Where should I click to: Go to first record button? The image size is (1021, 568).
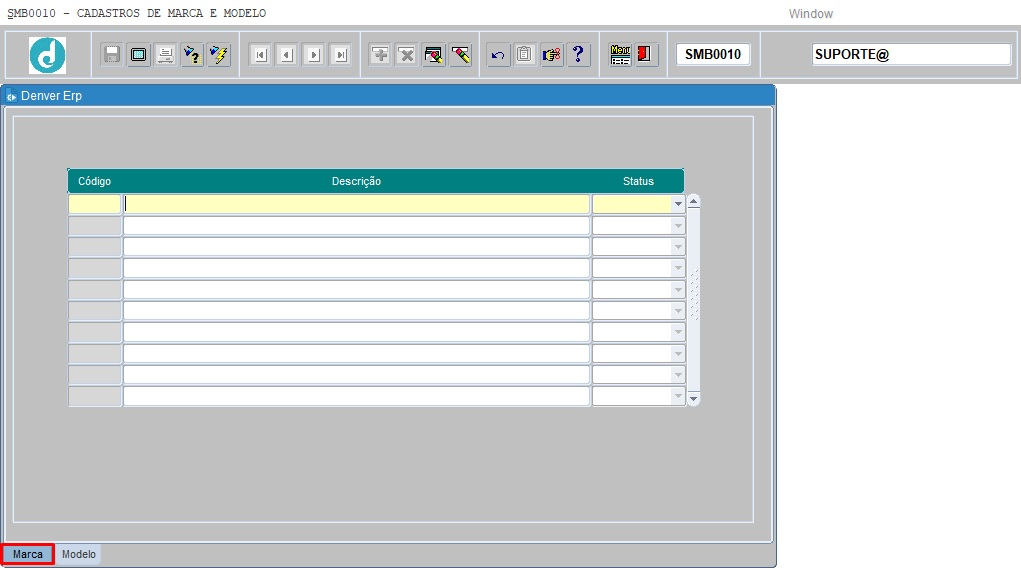[260, 55]
